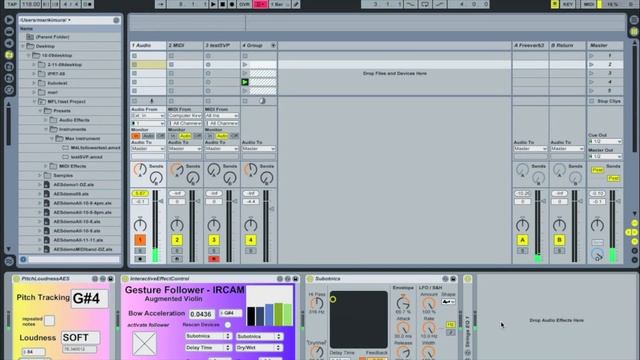The height and width of the screenshot is (360, 640).
Task: Open Audio From dropdown on track 1
Action: (148, 116)
